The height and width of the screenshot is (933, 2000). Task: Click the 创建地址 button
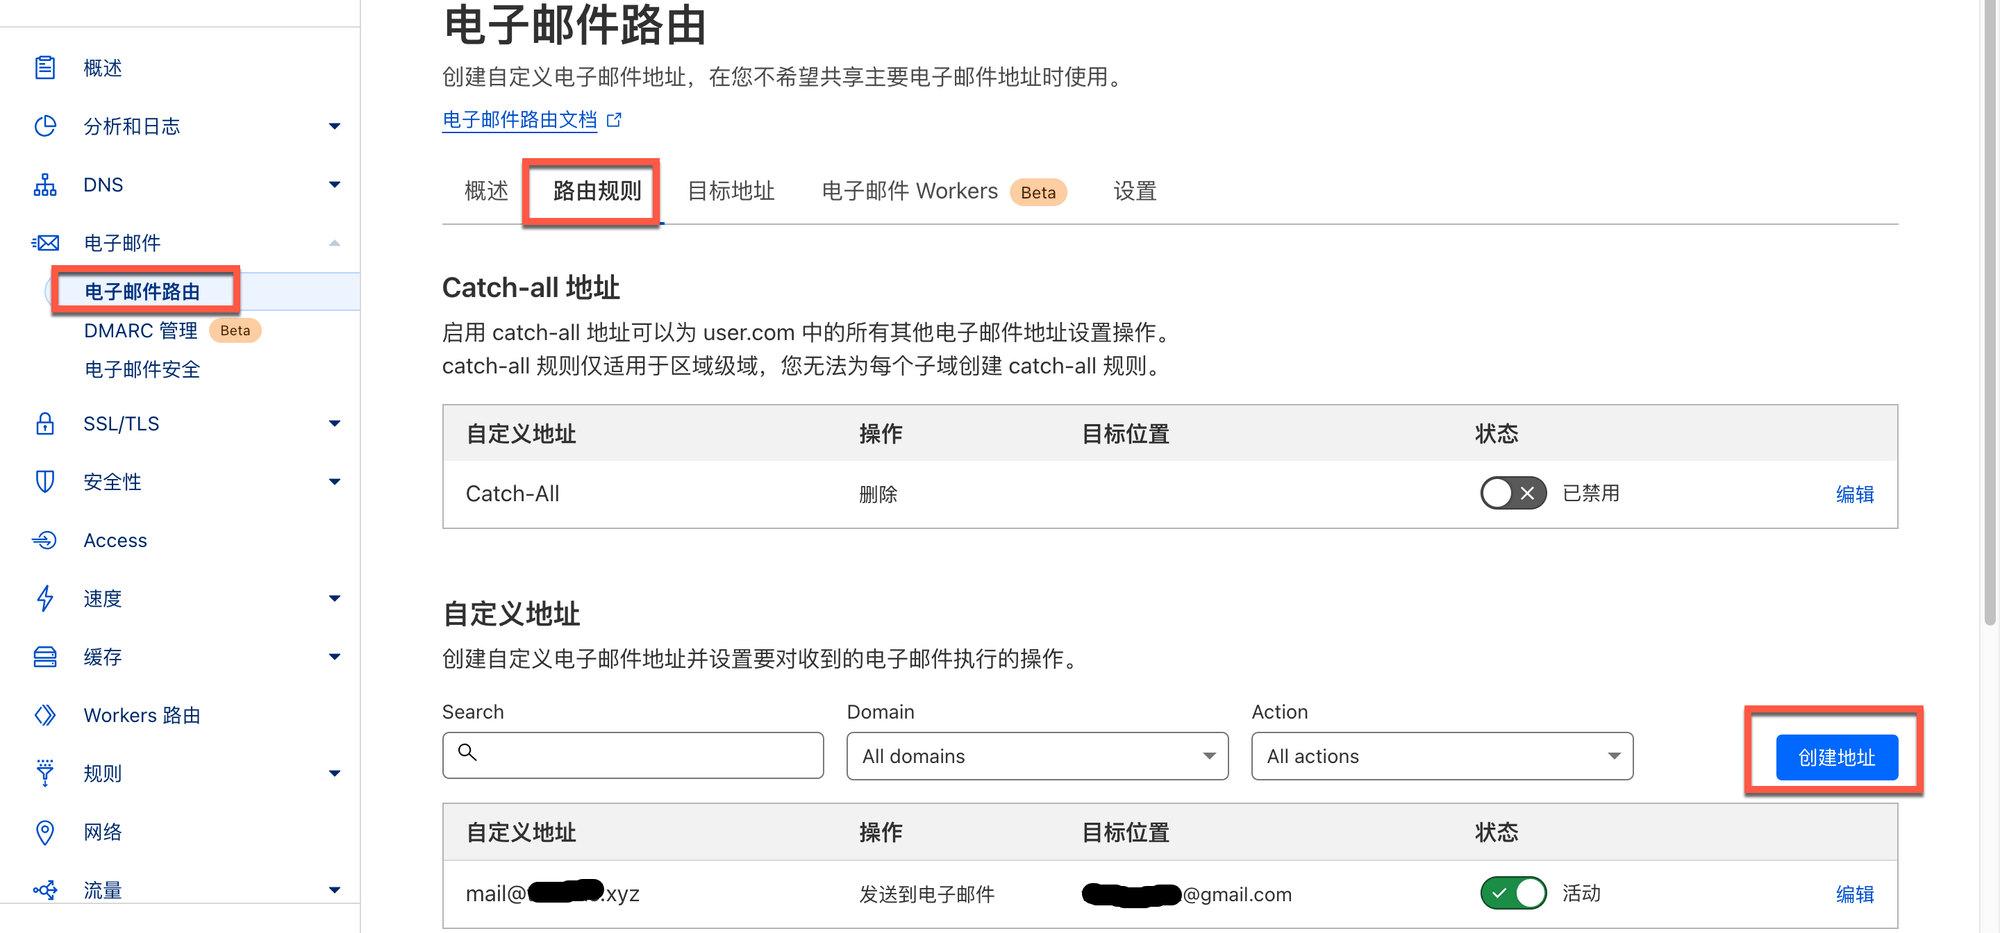1836,757
